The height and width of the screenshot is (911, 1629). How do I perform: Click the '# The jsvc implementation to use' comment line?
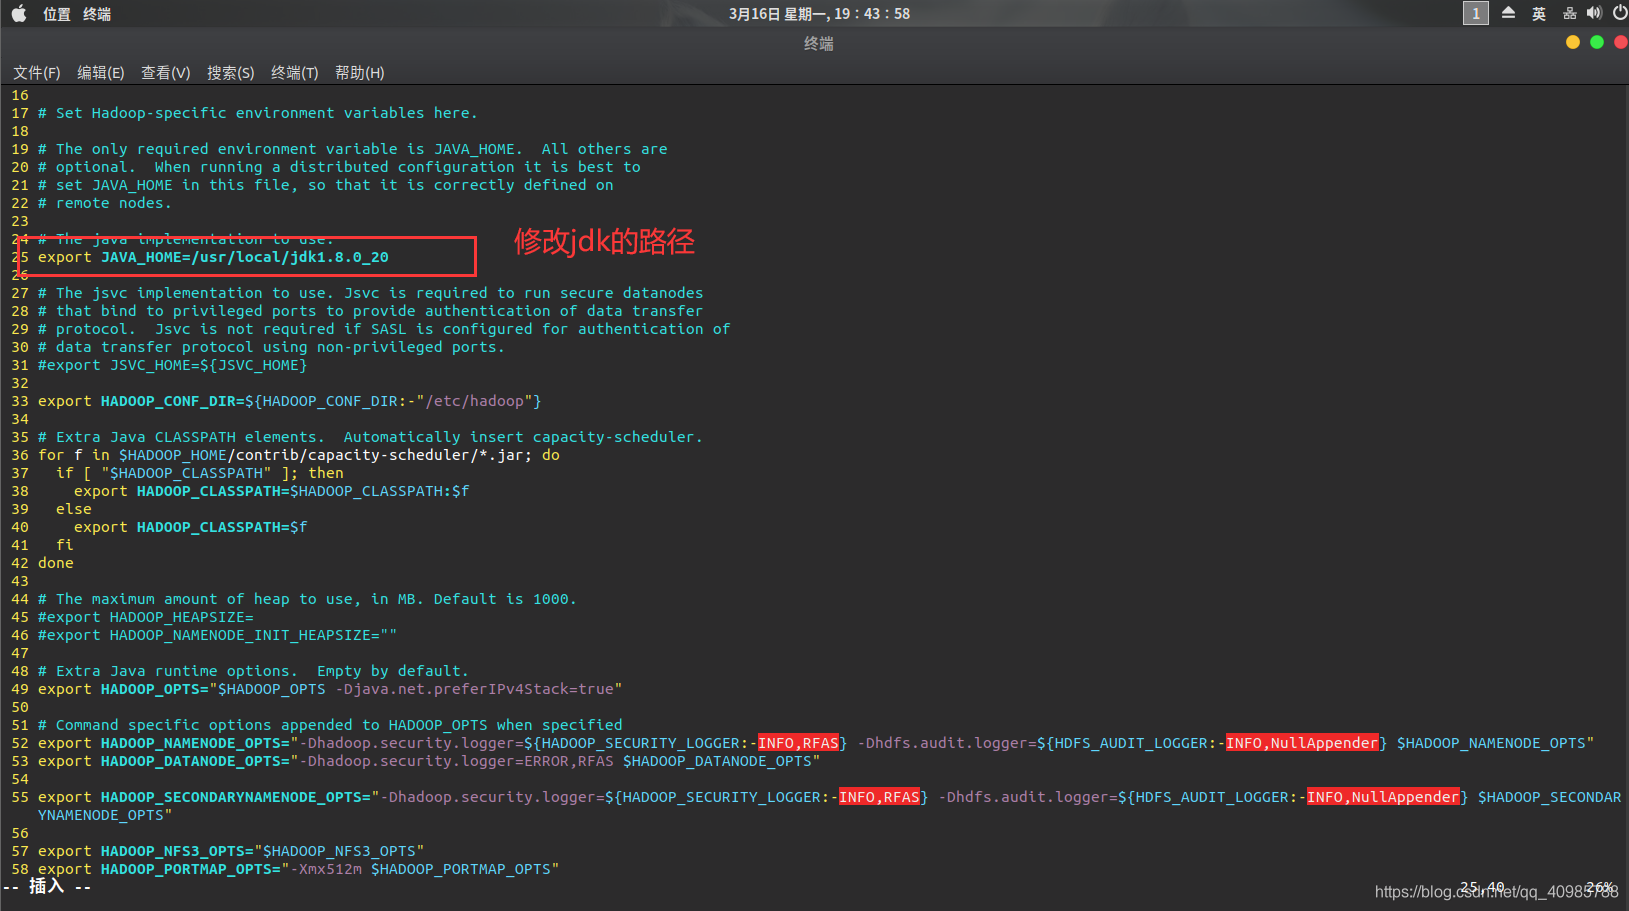click(370, 293)
